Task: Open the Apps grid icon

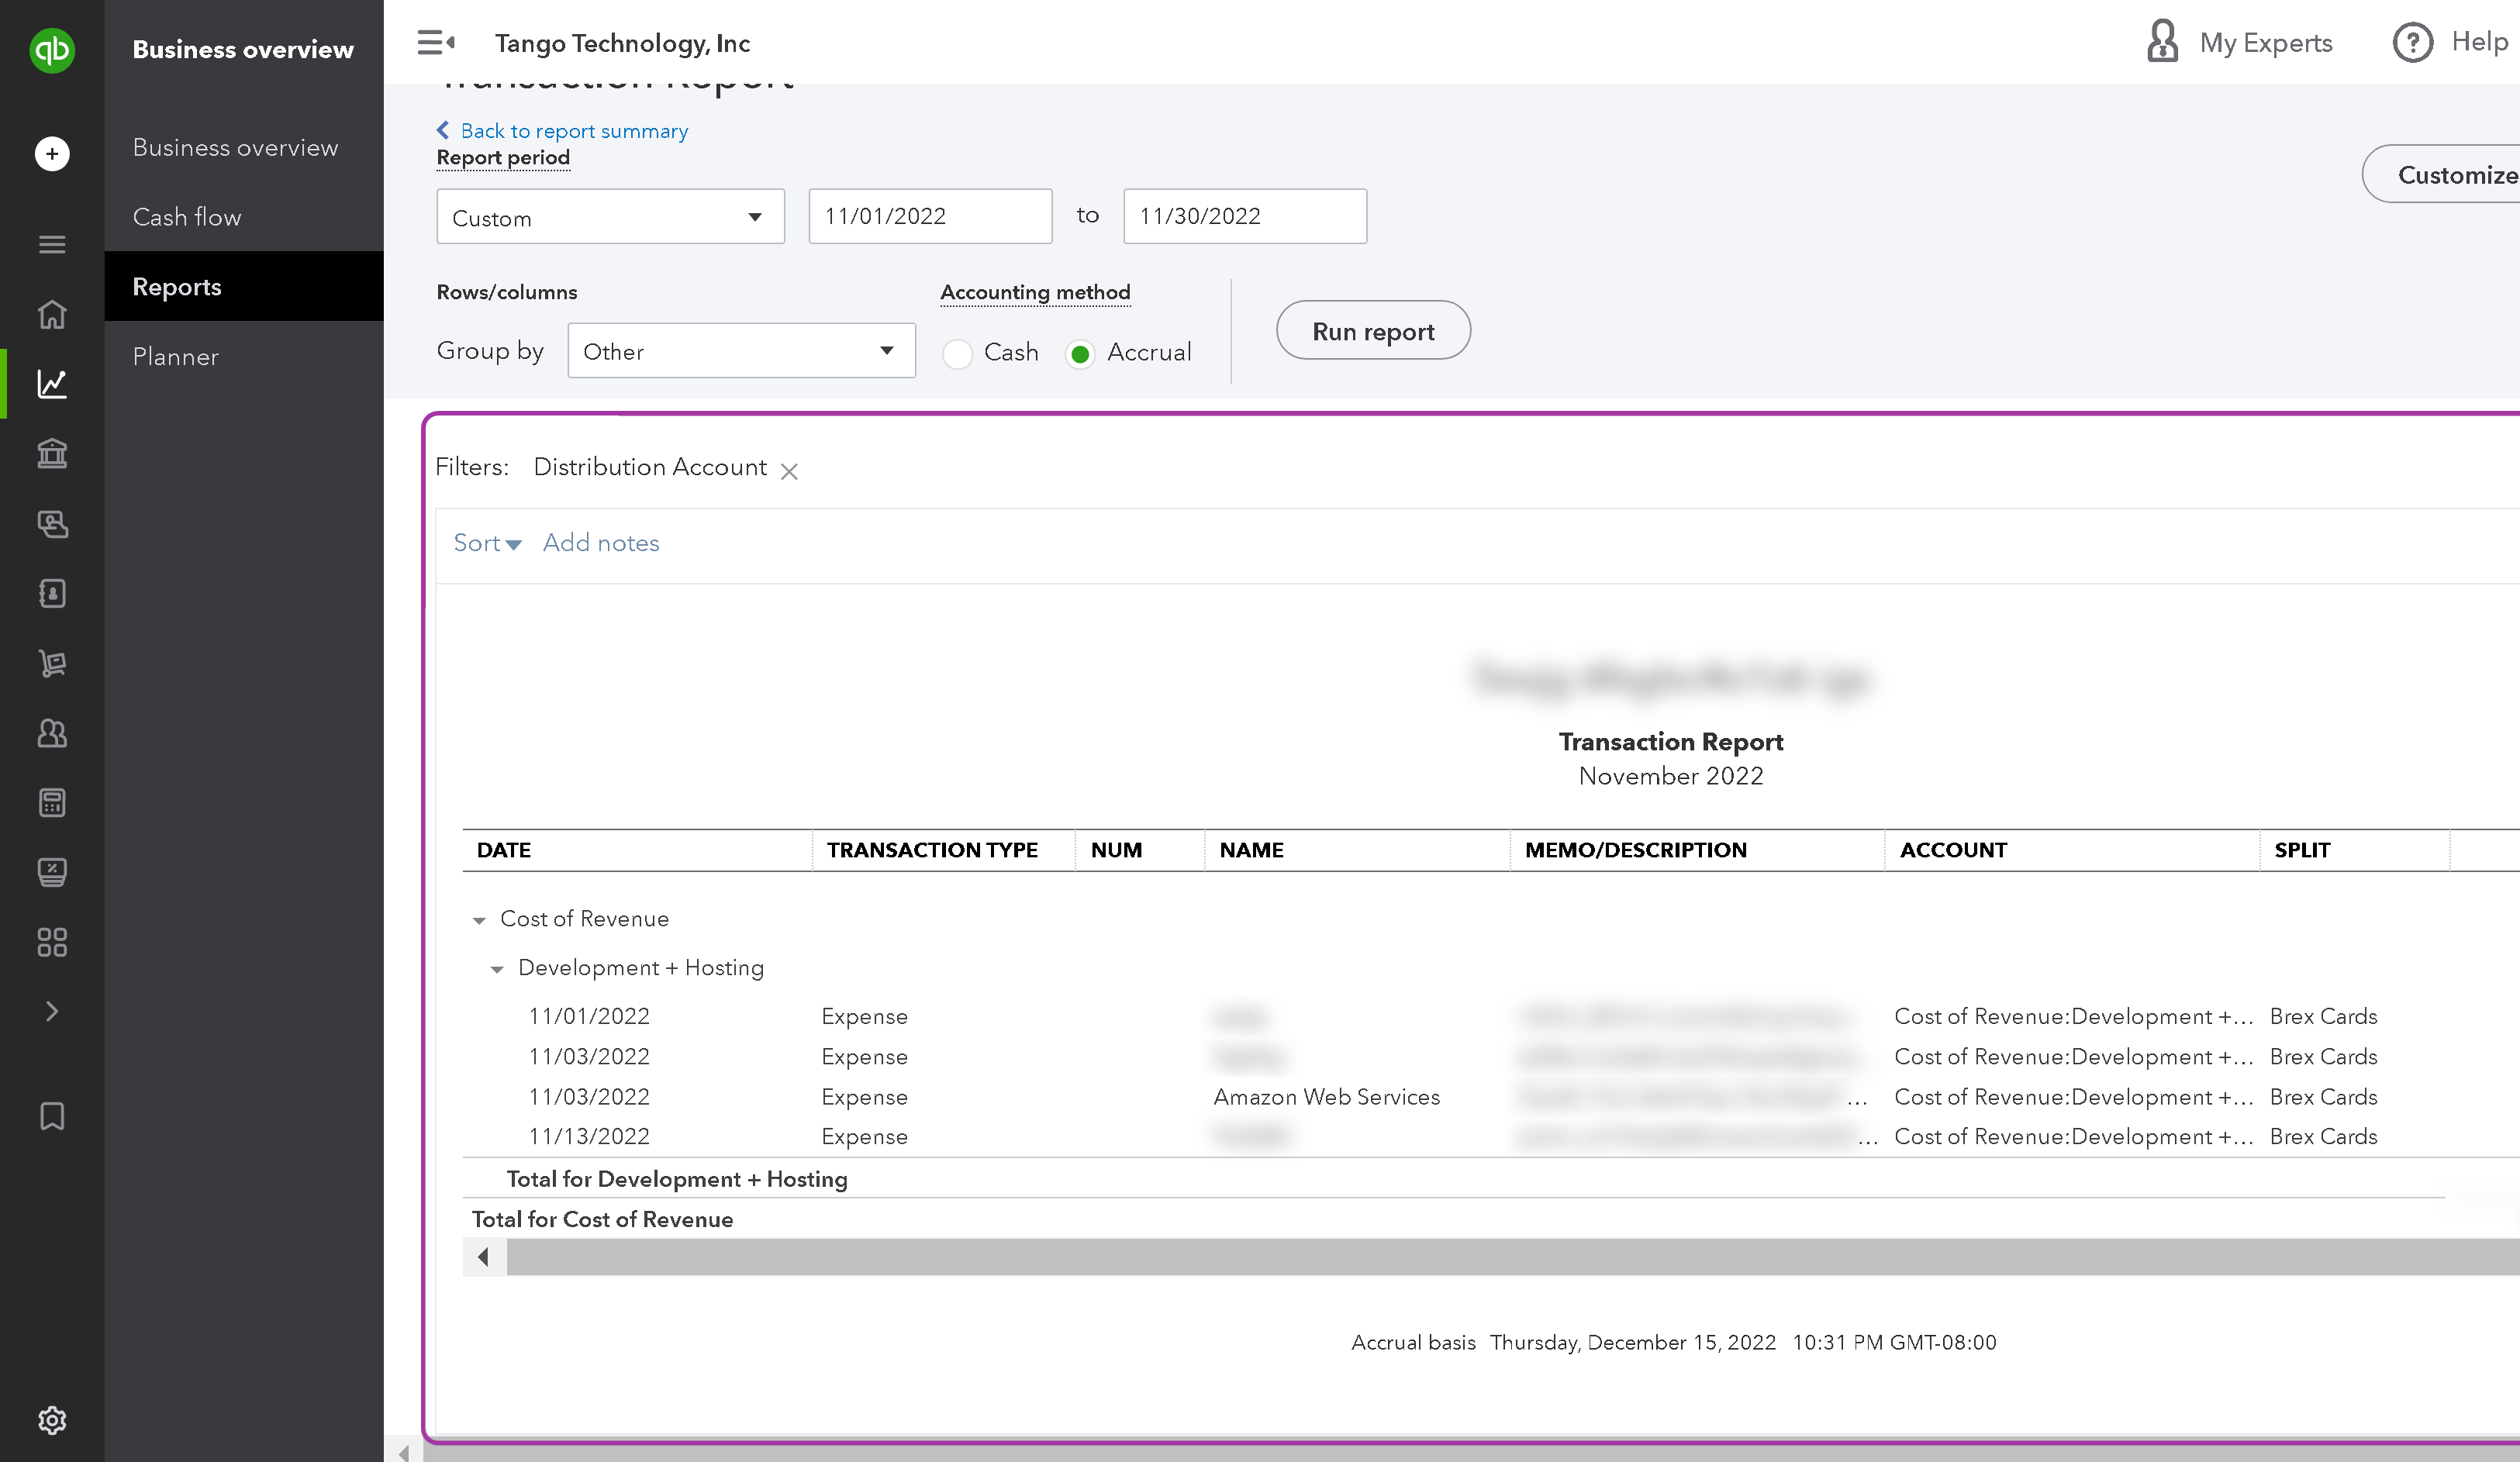Action: [x=52, y=942]
